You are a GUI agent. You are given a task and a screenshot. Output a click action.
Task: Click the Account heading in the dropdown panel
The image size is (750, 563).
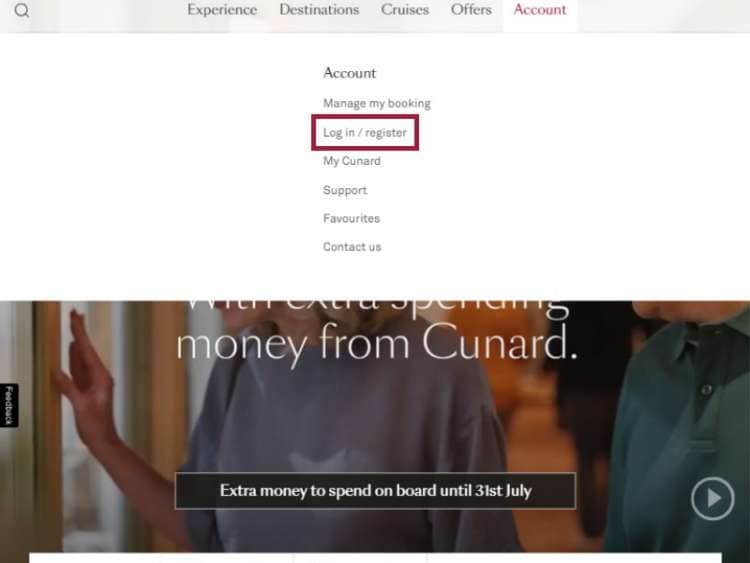[x=350, y=73]
